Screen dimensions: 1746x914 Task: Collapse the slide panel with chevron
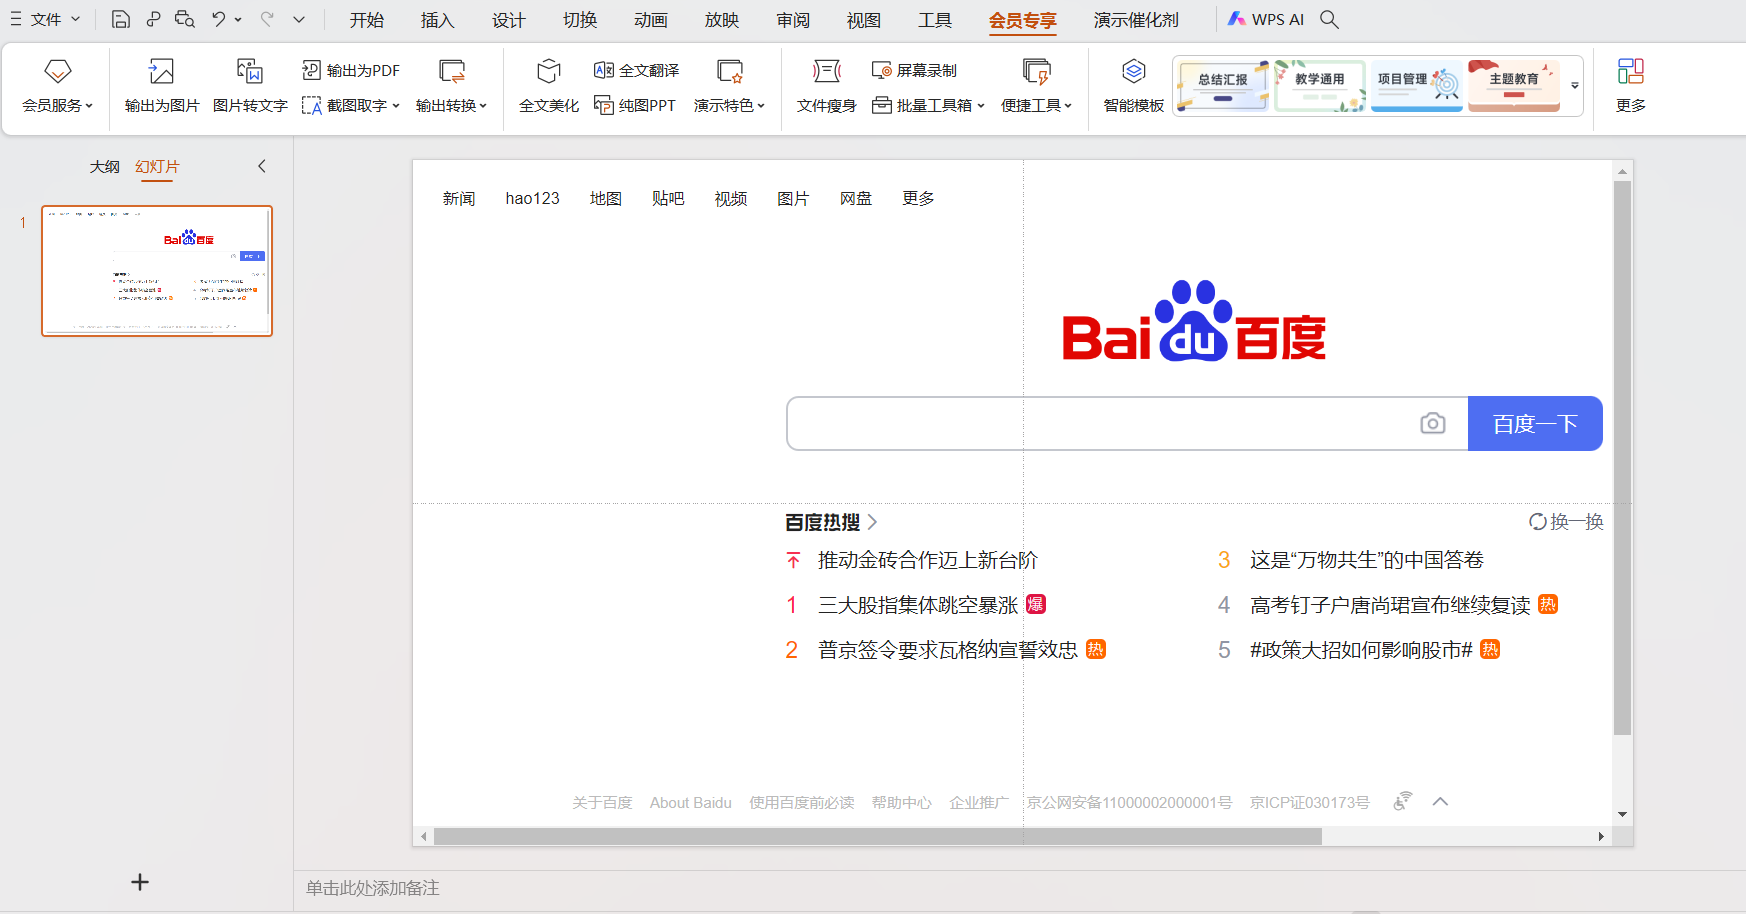[262, 166]
